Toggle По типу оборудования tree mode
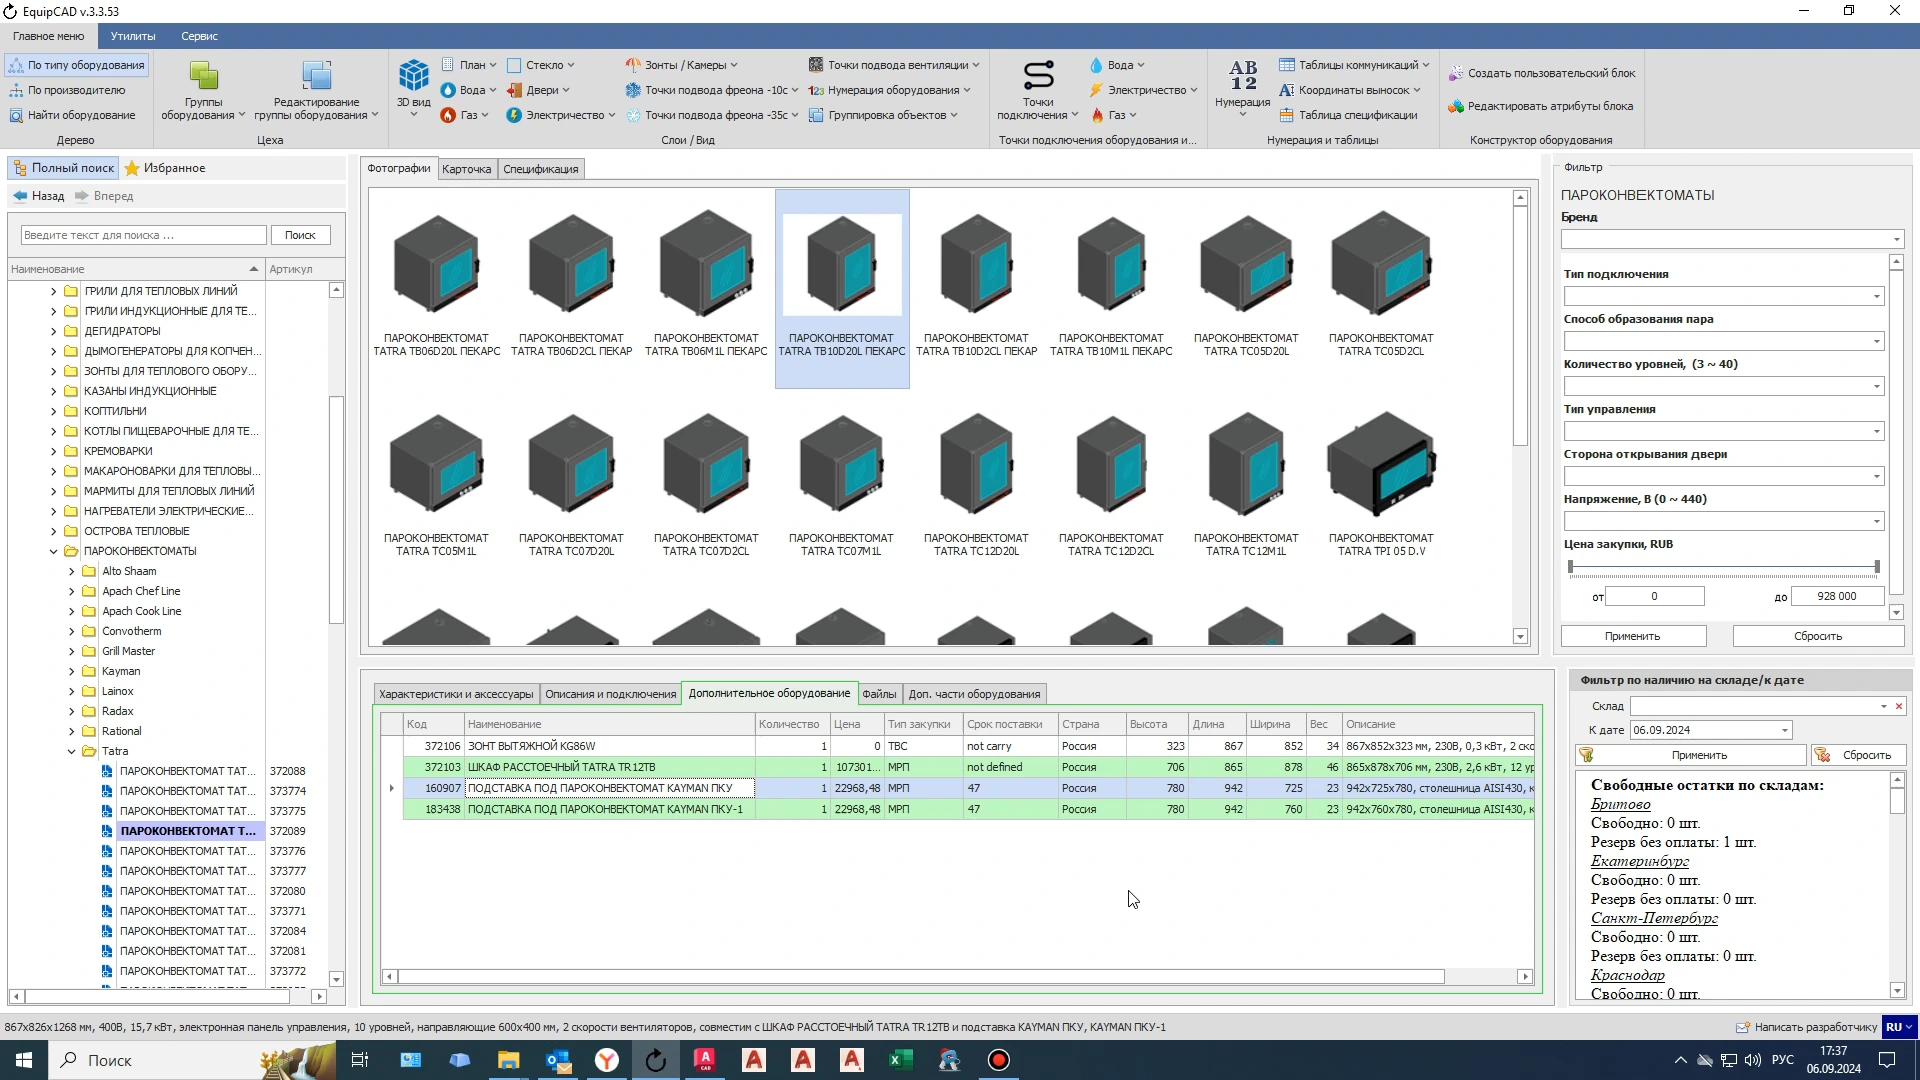The width and height of the screenshot is (1920, 1080). click(77, 65)
